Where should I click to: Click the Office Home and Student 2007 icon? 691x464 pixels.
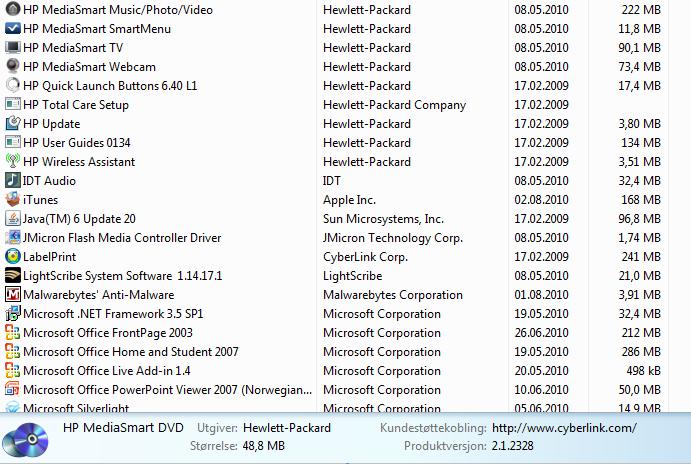pos(13,351)
